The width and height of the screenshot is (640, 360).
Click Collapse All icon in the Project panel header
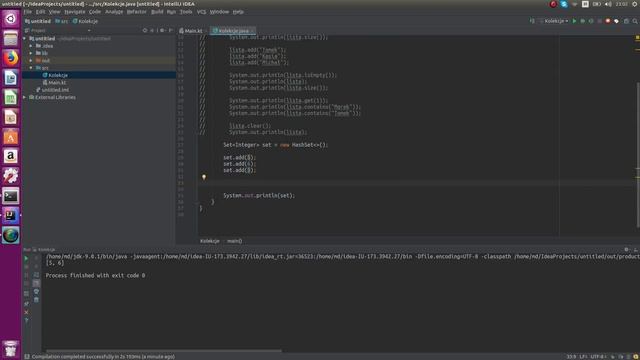click(152, 30)
